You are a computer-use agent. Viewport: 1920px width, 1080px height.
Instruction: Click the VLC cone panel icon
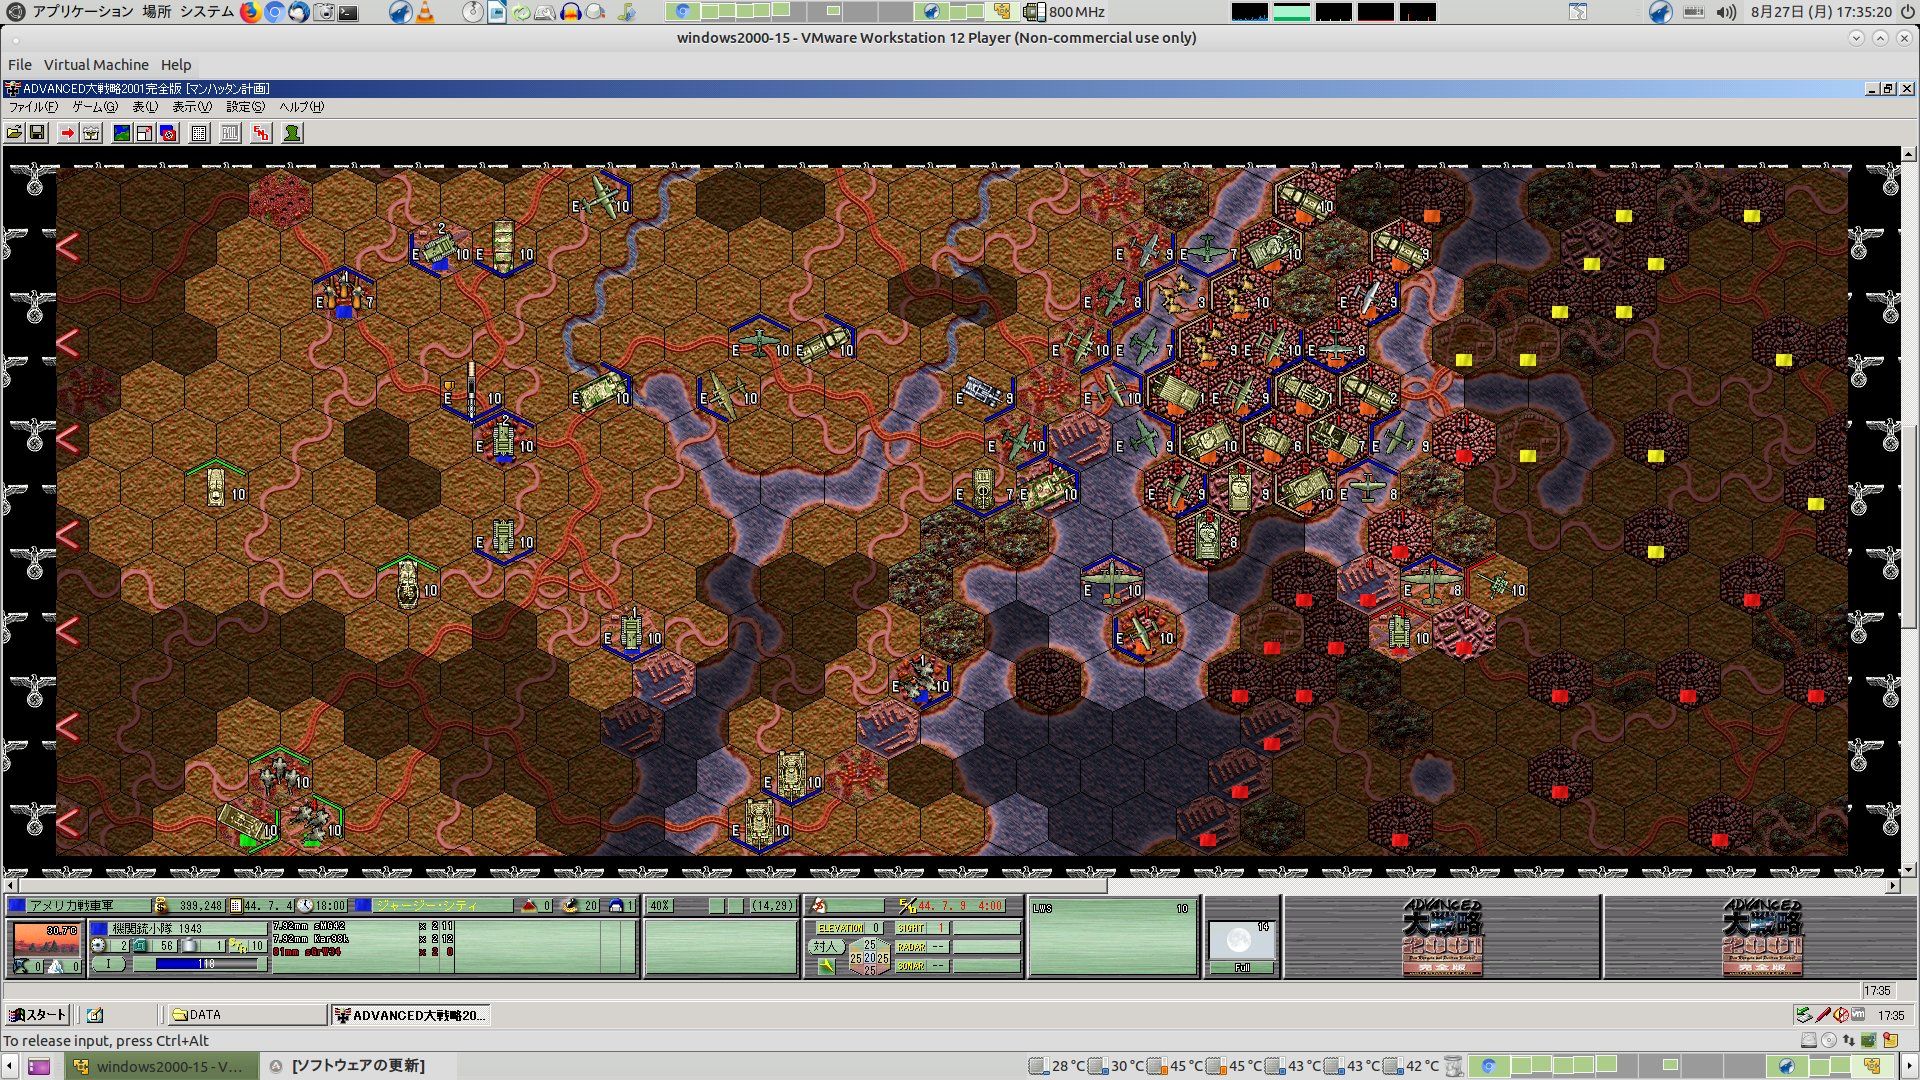click(x=425, y=12)
